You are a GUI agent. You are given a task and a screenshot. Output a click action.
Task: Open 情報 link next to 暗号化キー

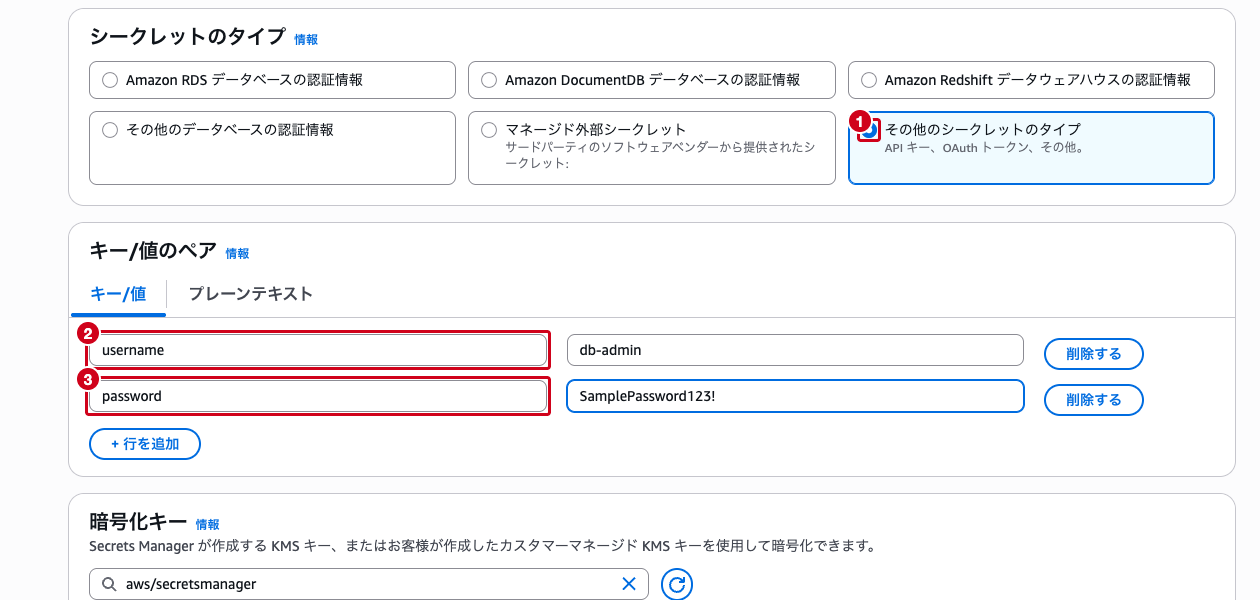point(207,524)
